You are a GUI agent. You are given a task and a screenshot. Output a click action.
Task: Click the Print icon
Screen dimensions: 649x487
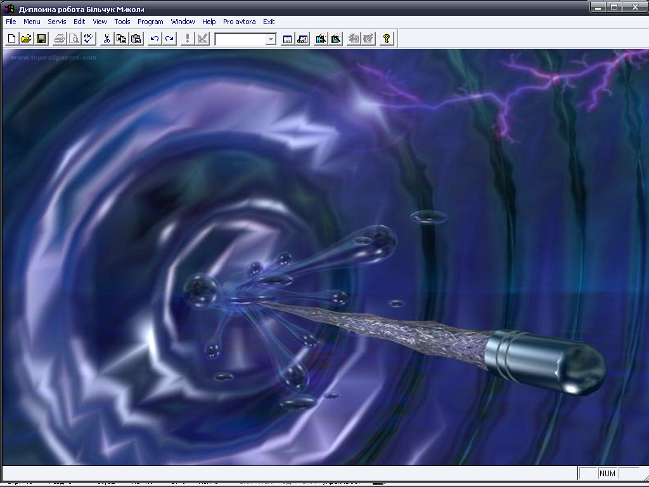[60, 39]
